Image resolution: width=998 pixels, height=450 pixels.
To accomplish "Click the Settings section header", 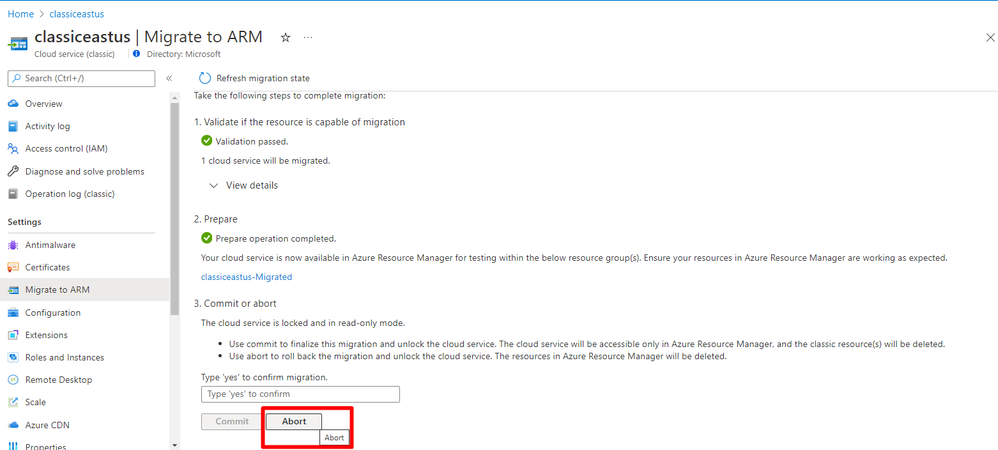I will click(24, 221).
